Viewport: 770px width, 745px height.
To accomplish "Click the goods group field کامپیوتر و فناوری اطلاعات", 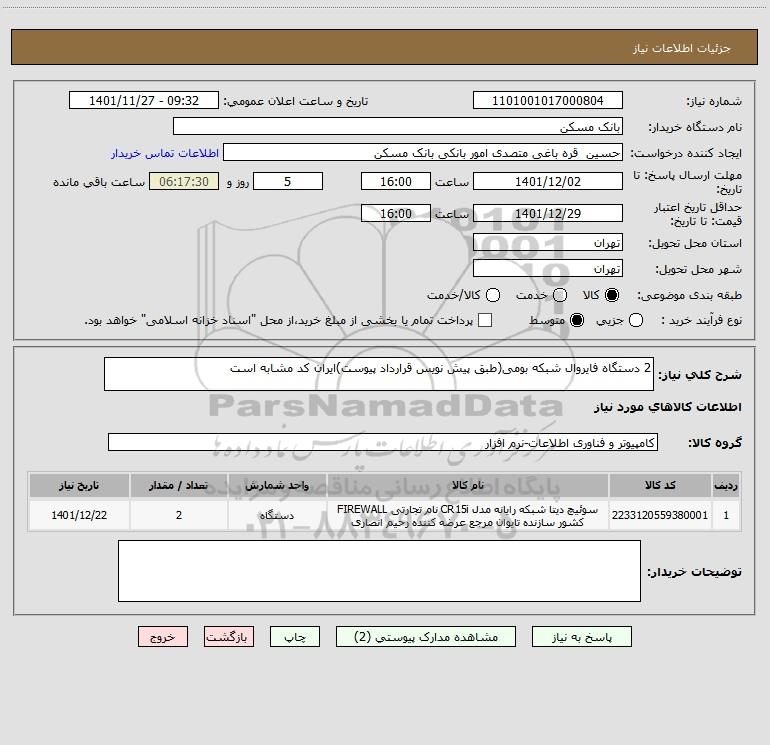I will [x=383, y=442].
